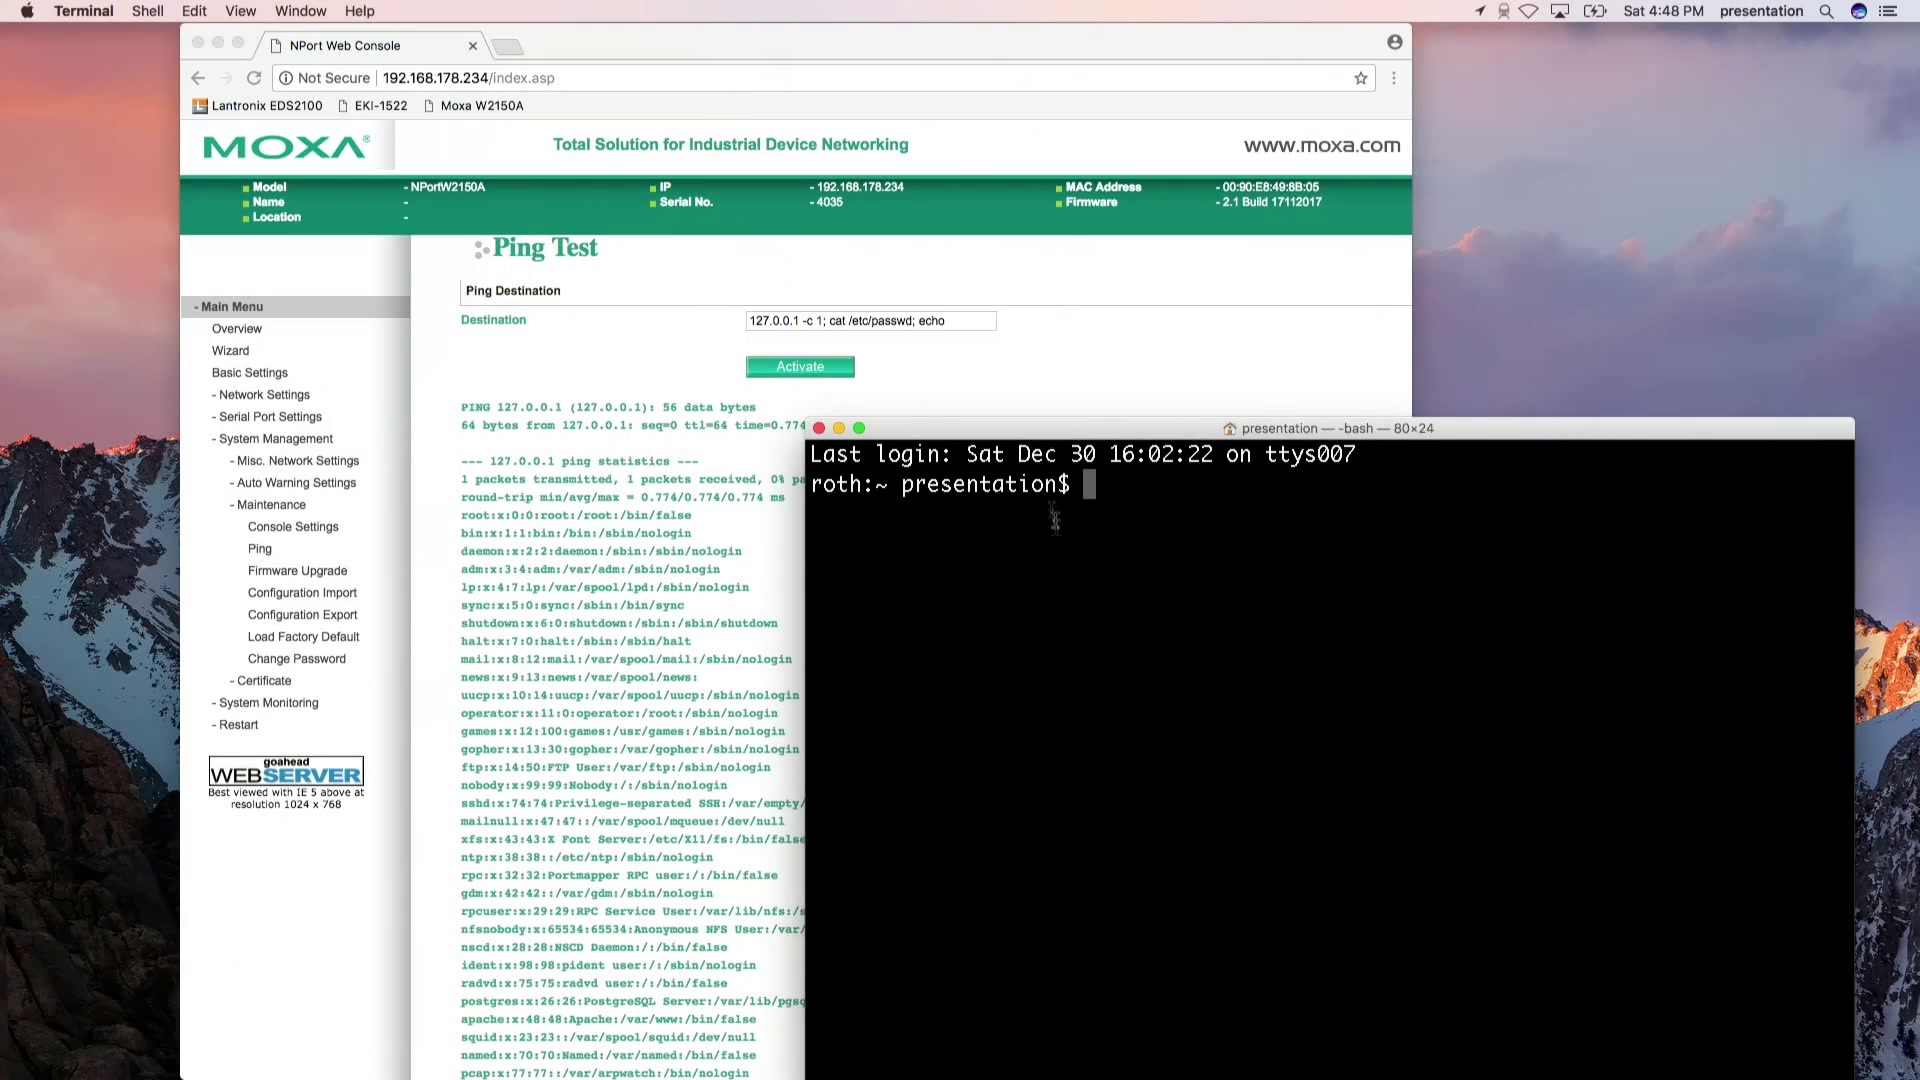The width and height of the screenshot is (1920, 1080).
Task: Bookmark this page with the star icon
Action: (1361, 78)
